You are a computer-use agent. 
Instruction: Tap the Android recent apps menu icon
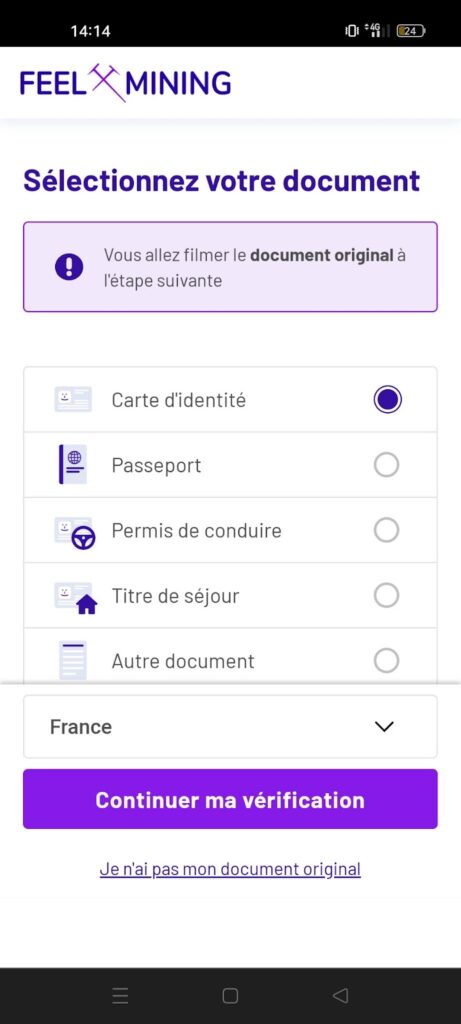(120, 995)
